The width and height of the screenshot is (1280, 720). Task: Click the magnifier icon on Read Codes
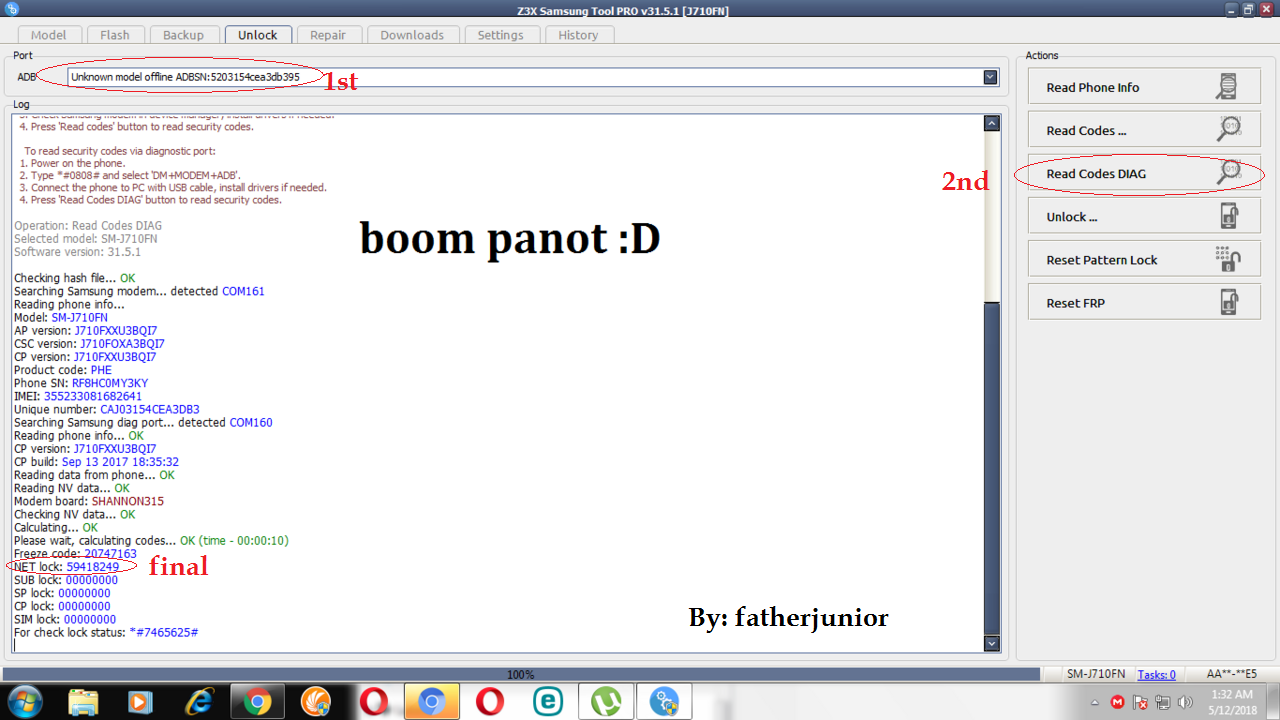coord(1228,130)
